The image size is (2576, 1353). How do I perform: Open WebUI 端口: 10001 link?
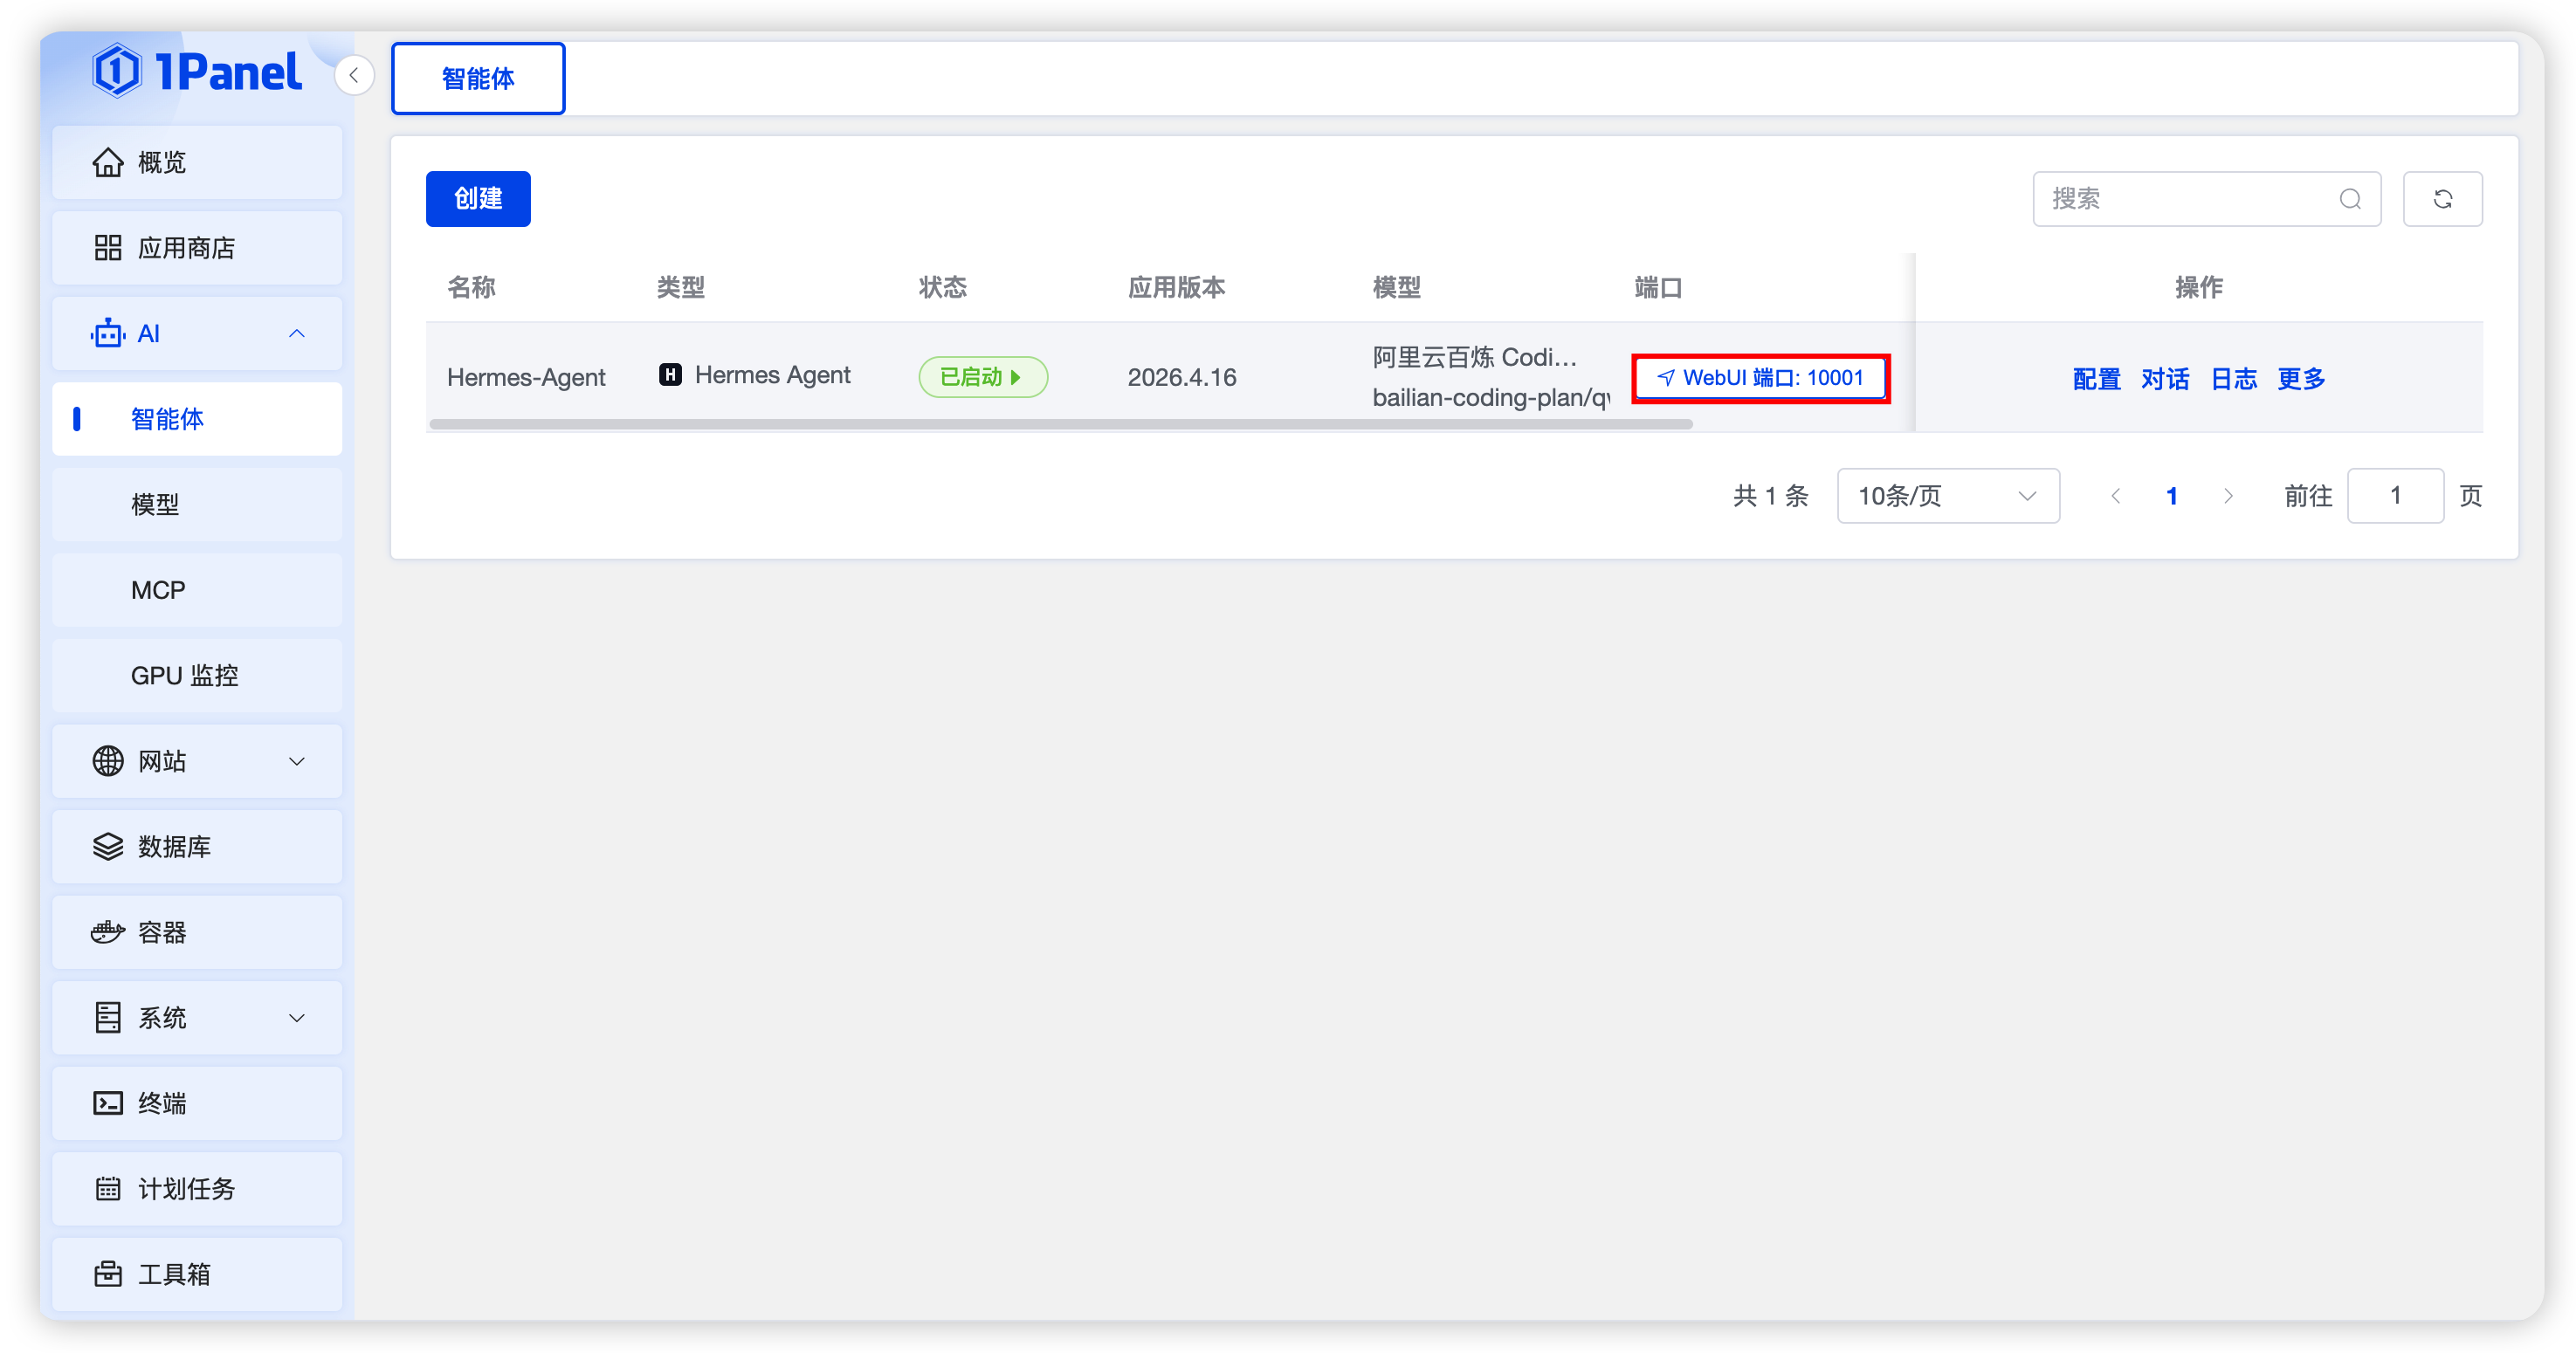pos(1760,378)
